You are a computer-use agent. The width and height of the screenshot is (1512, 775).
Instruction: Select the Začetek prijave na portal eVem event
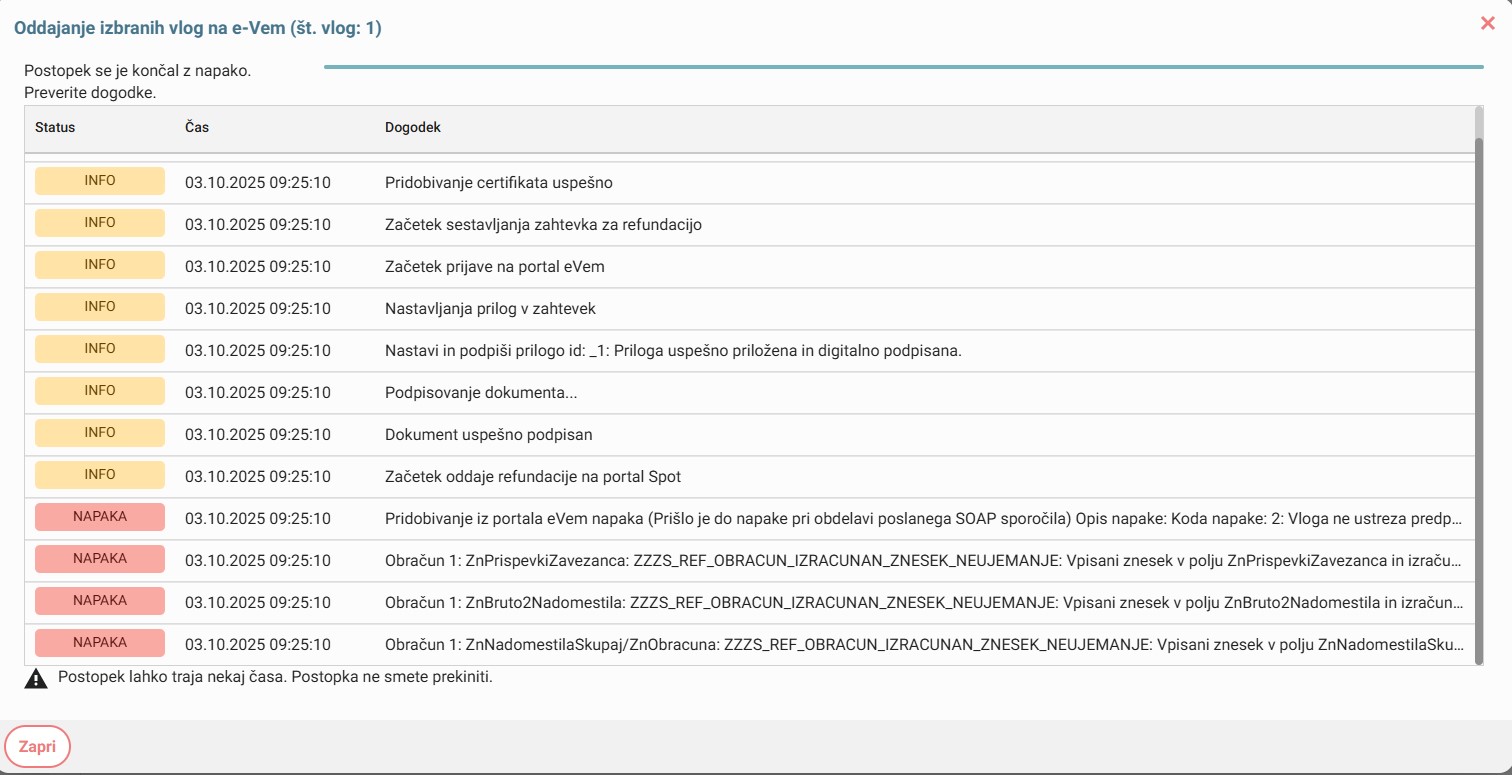(494, 267)
